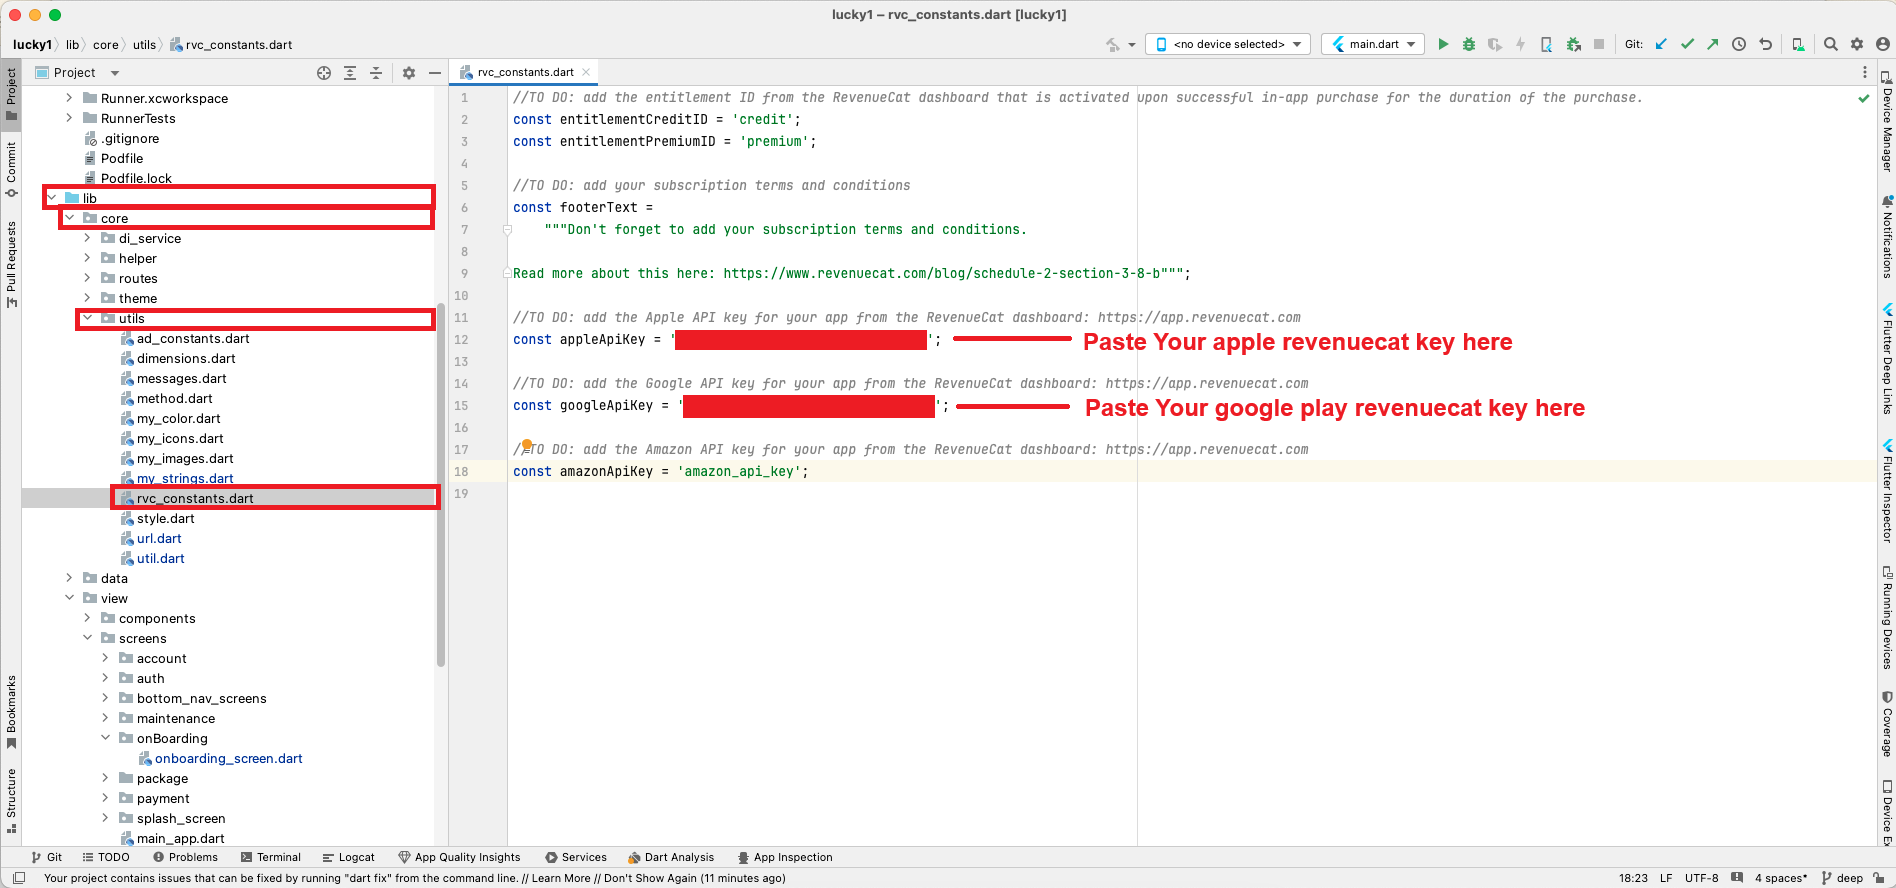Viewport: 1896px width, 888px height.
Task: Open the Terminal tab at the bottom
Action: click(271, 857)
